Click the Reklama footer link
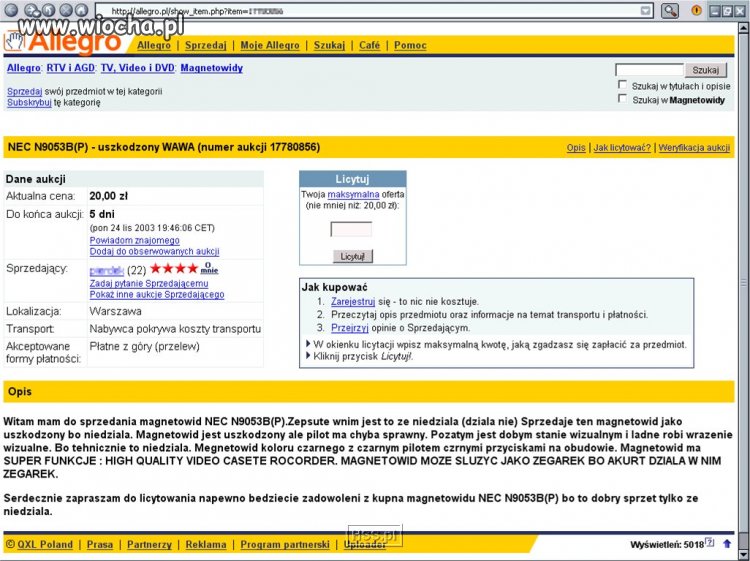 pyautogui.click(x=206, y=544)
